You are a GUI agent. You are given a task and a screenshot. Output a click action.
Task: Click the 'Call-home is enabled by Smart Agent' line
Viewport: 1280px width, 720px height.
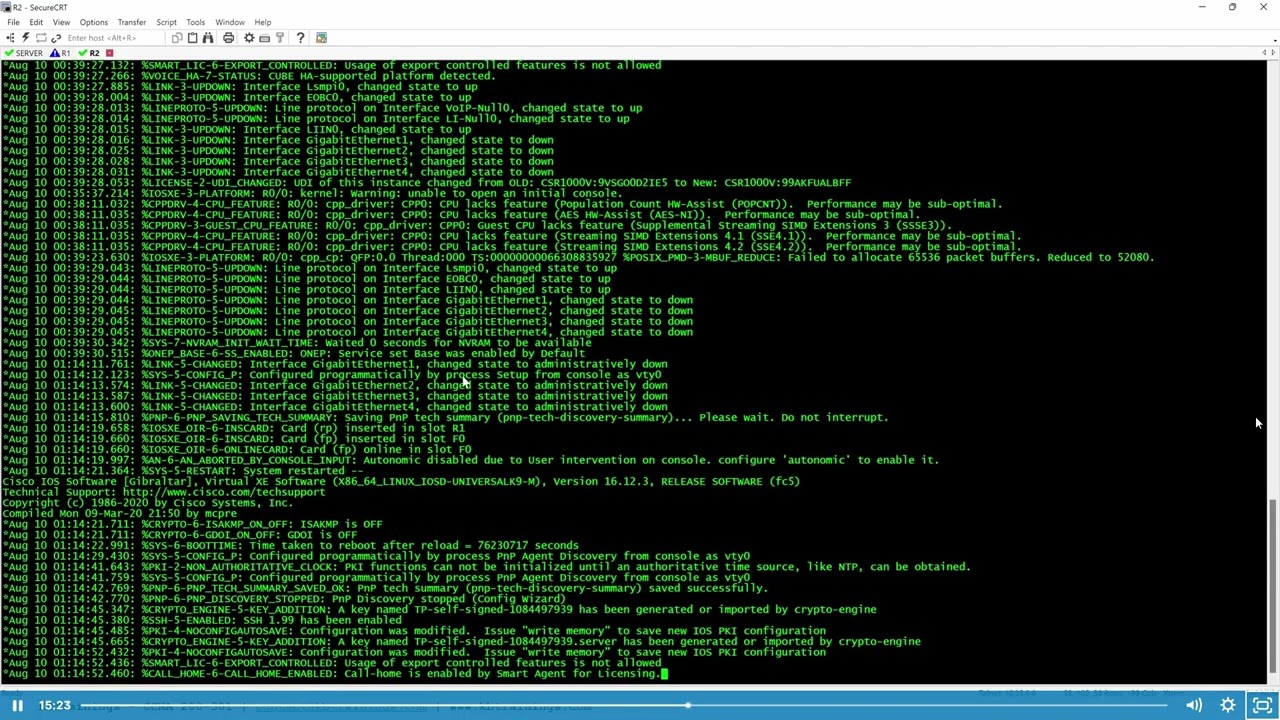coord(331,673)
